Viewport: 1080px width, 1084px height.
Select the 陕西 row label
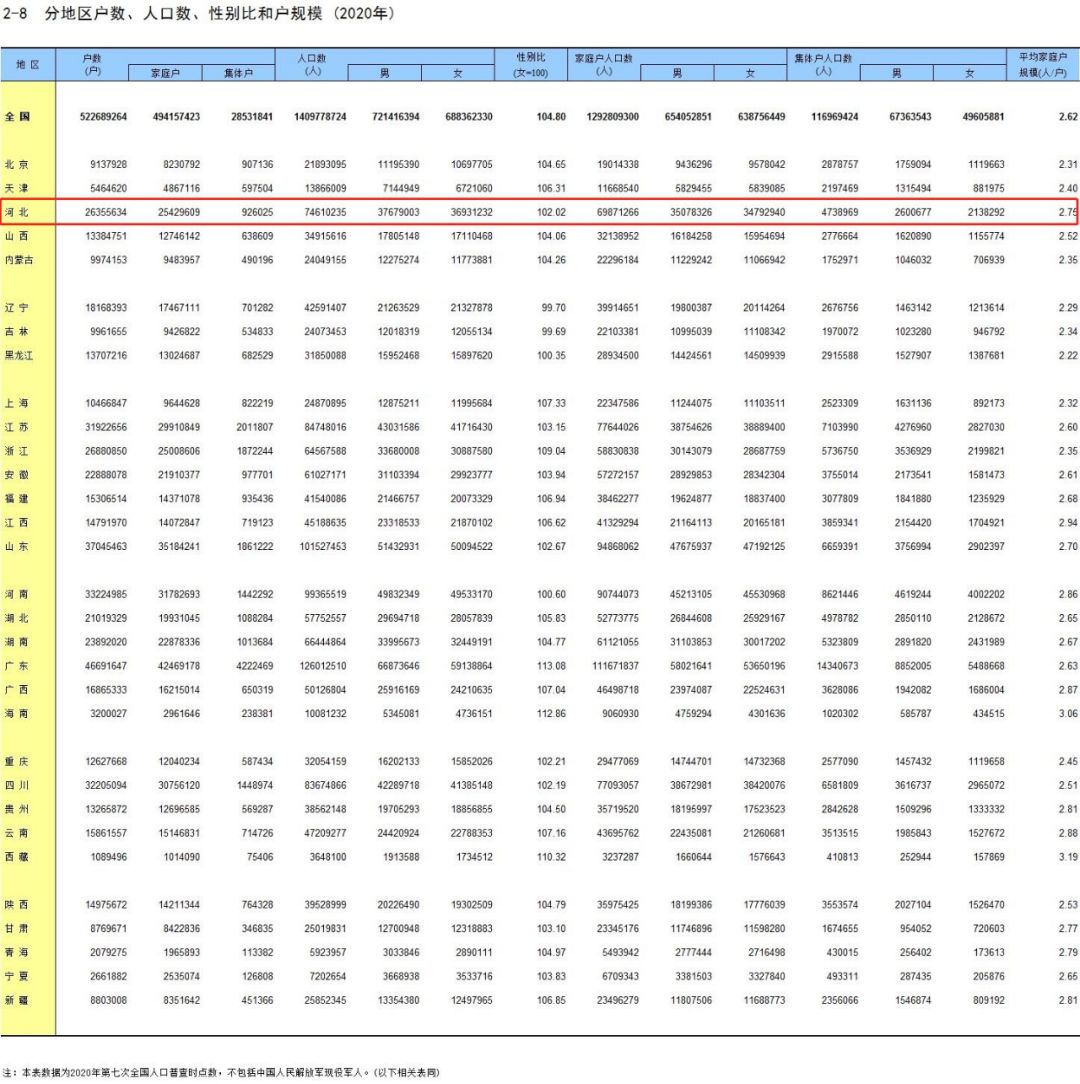(x=17, y=904)
